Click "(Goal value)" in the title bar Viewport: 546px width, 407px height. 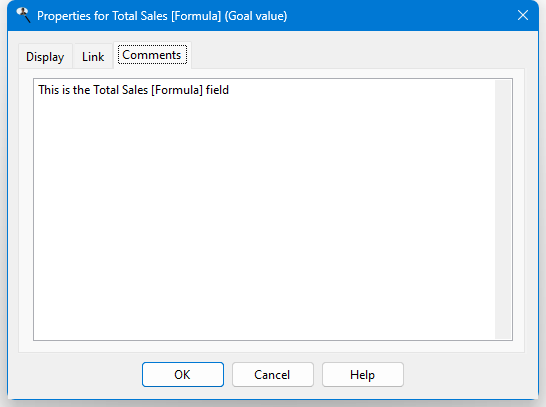pyautogui.click(x=256, y=16)
